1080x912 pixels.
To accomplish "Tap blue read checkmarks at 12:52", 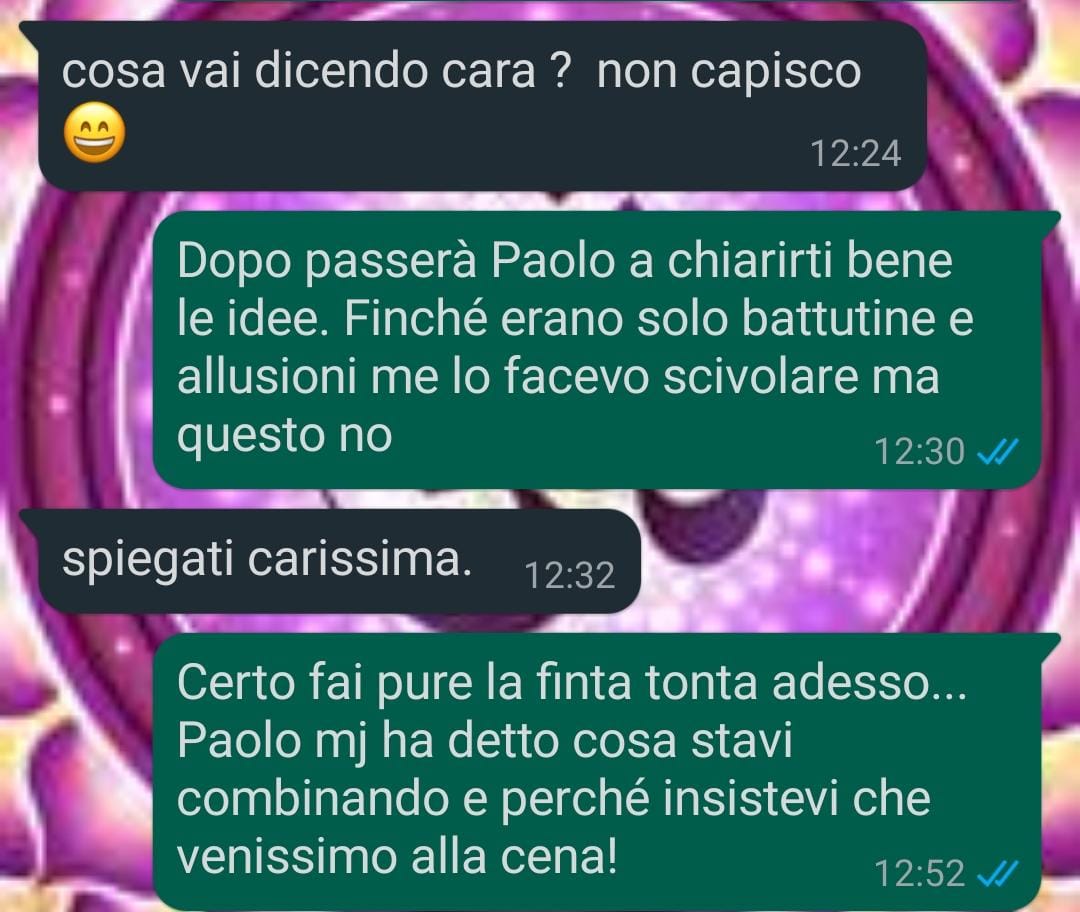I will [998, 873].
